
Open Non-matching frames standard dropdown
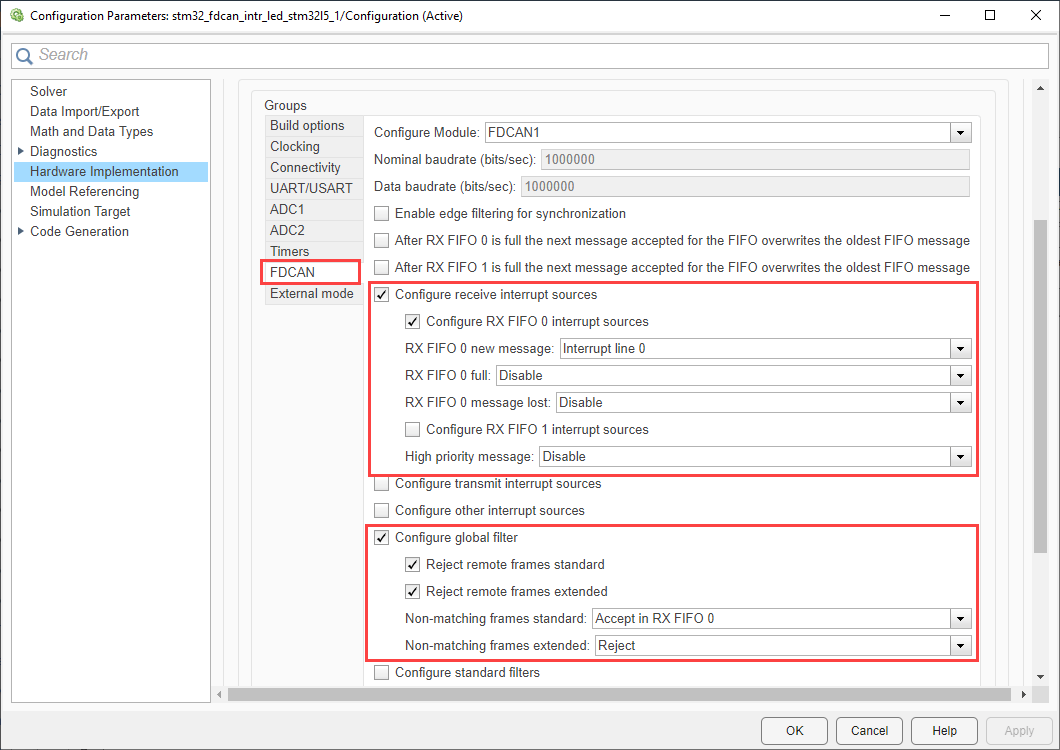(x=960, y=619)
